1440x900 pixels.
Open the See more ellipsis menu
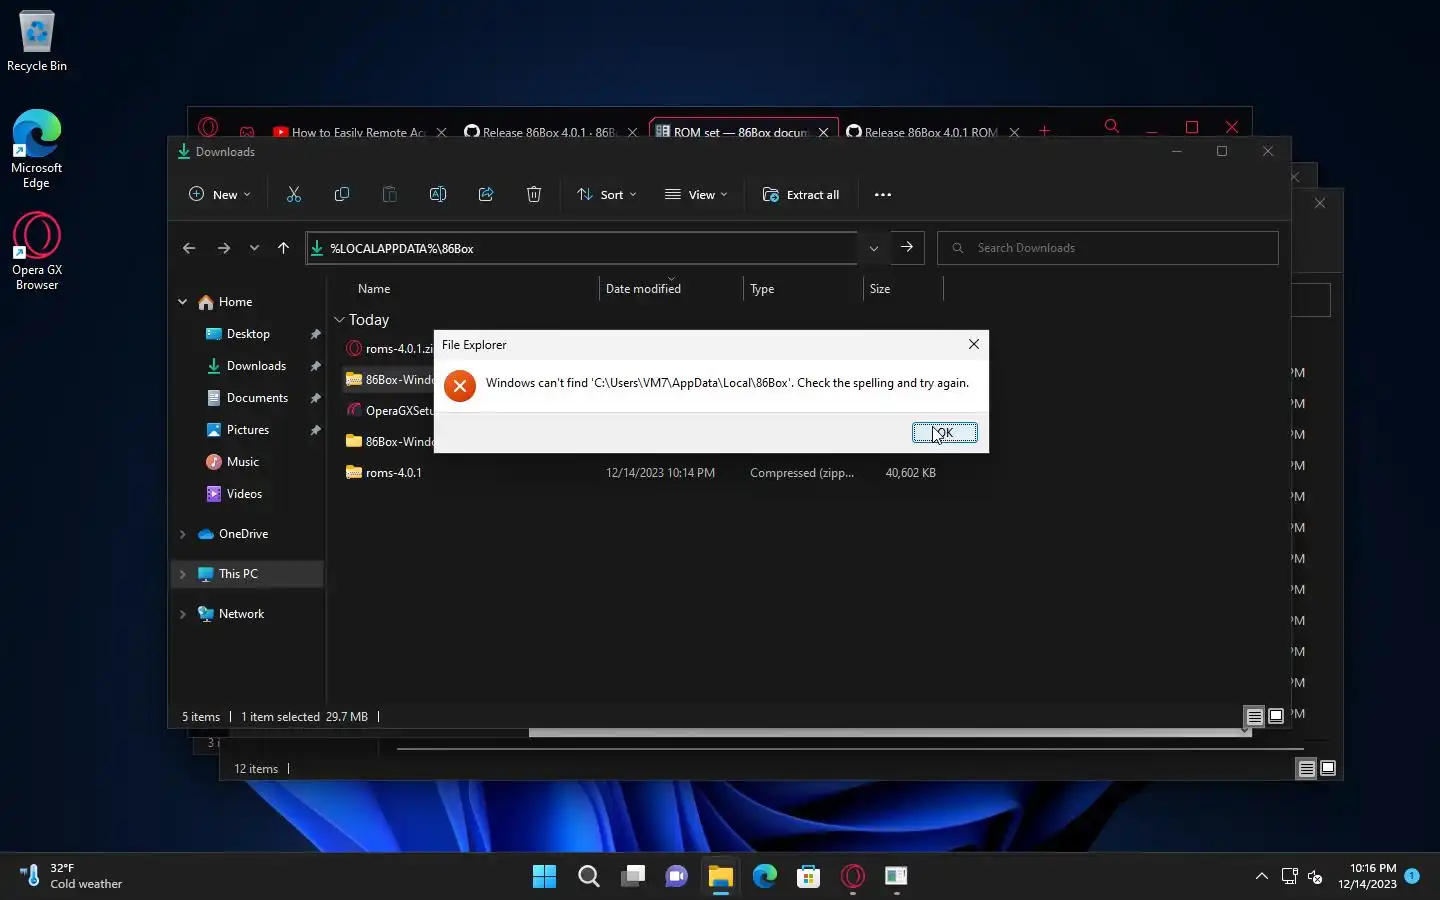coord(883,194)
